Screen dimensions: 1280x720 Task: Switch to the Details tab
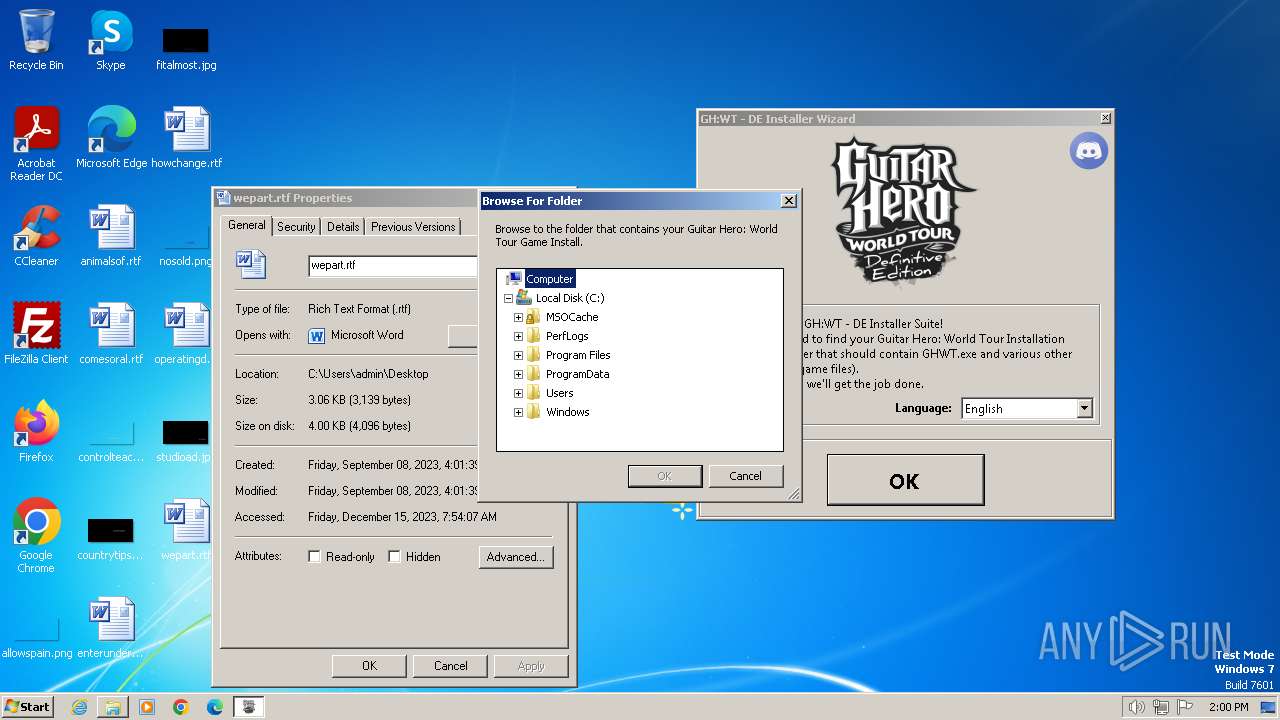point(343,227)
